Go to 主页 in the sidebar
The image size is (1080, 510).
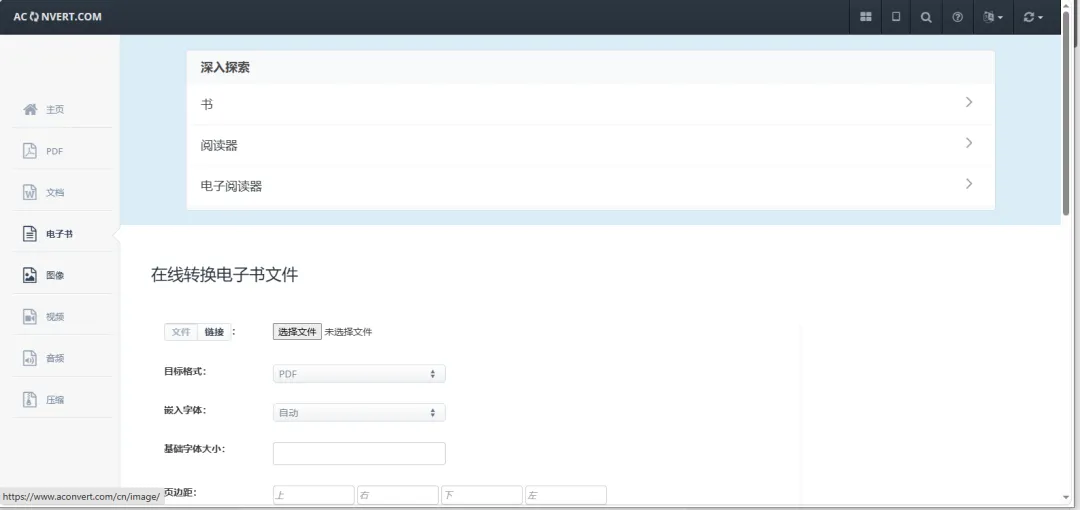click(55, 109)
